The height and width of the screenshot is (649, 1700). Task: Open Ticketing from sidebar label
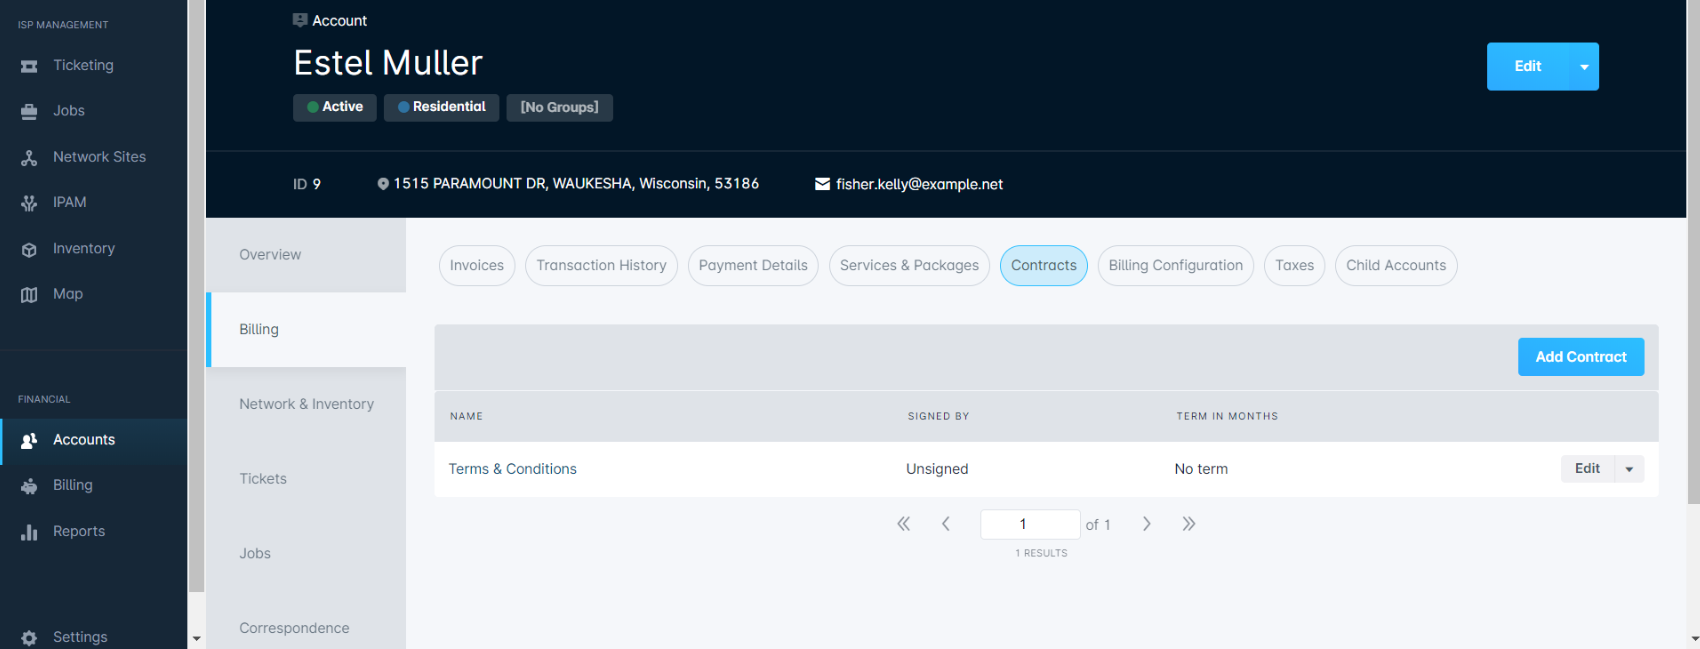[83, 66]
